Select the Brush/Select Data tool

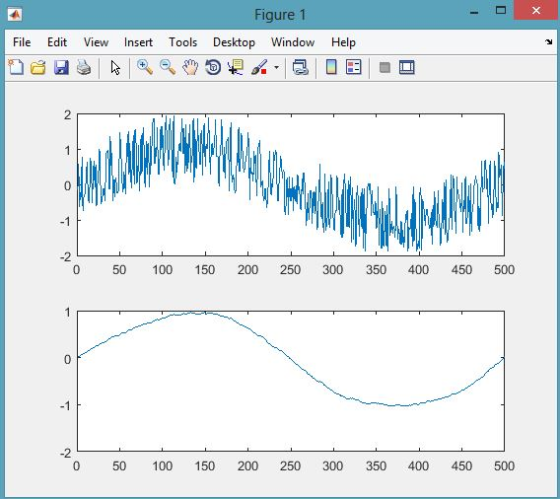pyautogui.click(x=259, y=67)
